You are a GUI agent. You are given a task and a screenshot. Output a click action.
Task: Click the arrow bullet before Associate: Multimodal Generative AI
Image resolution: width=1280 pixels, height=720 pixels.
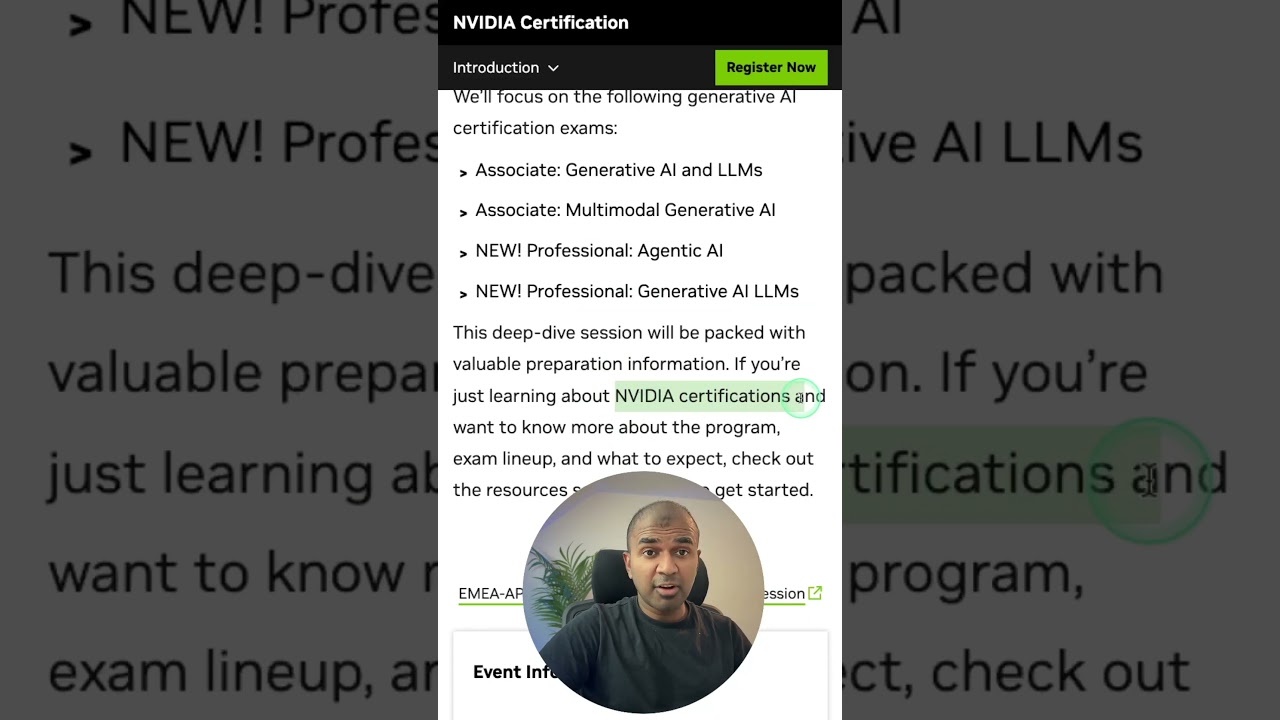[463, 213]
